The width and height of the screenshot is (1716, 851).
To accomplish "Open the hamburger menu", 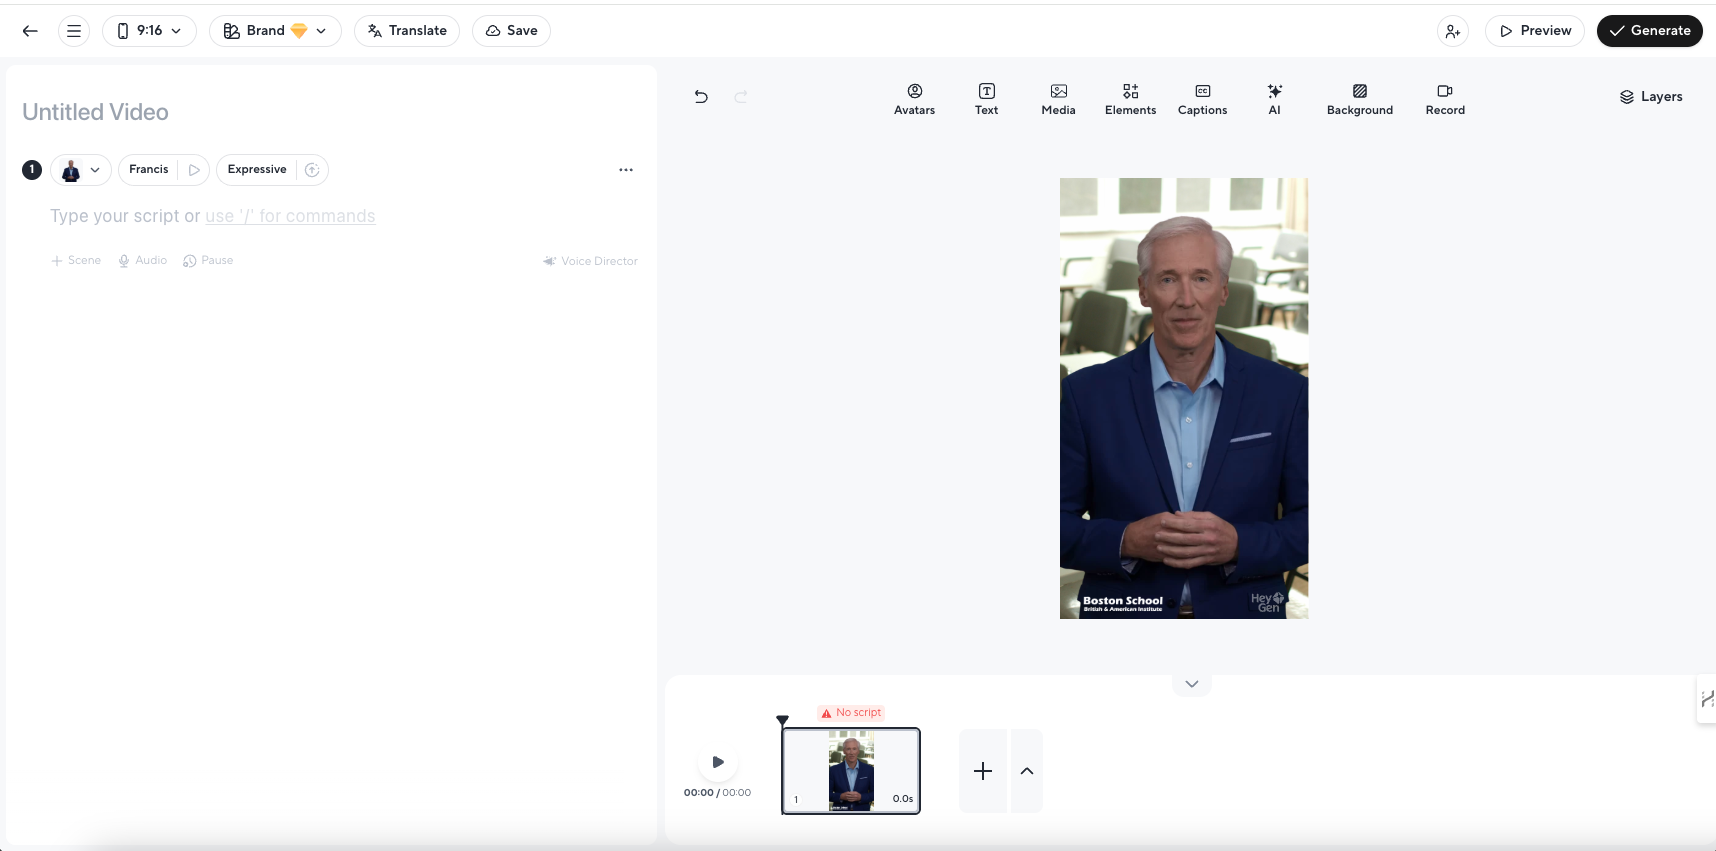I will (74, 31).
